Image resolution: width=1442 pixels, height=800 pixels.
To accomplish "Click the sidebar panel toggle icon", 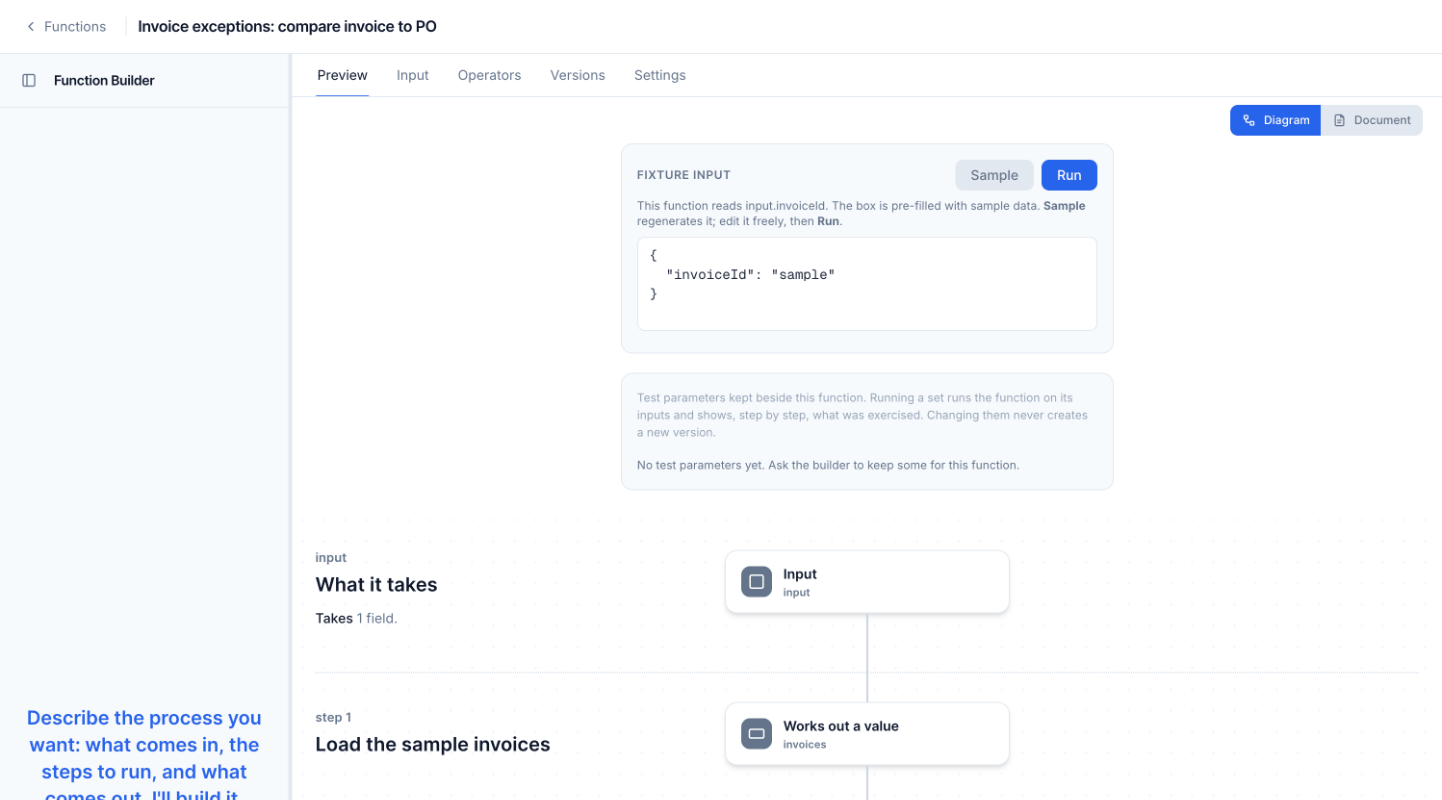I will [29, 80].
